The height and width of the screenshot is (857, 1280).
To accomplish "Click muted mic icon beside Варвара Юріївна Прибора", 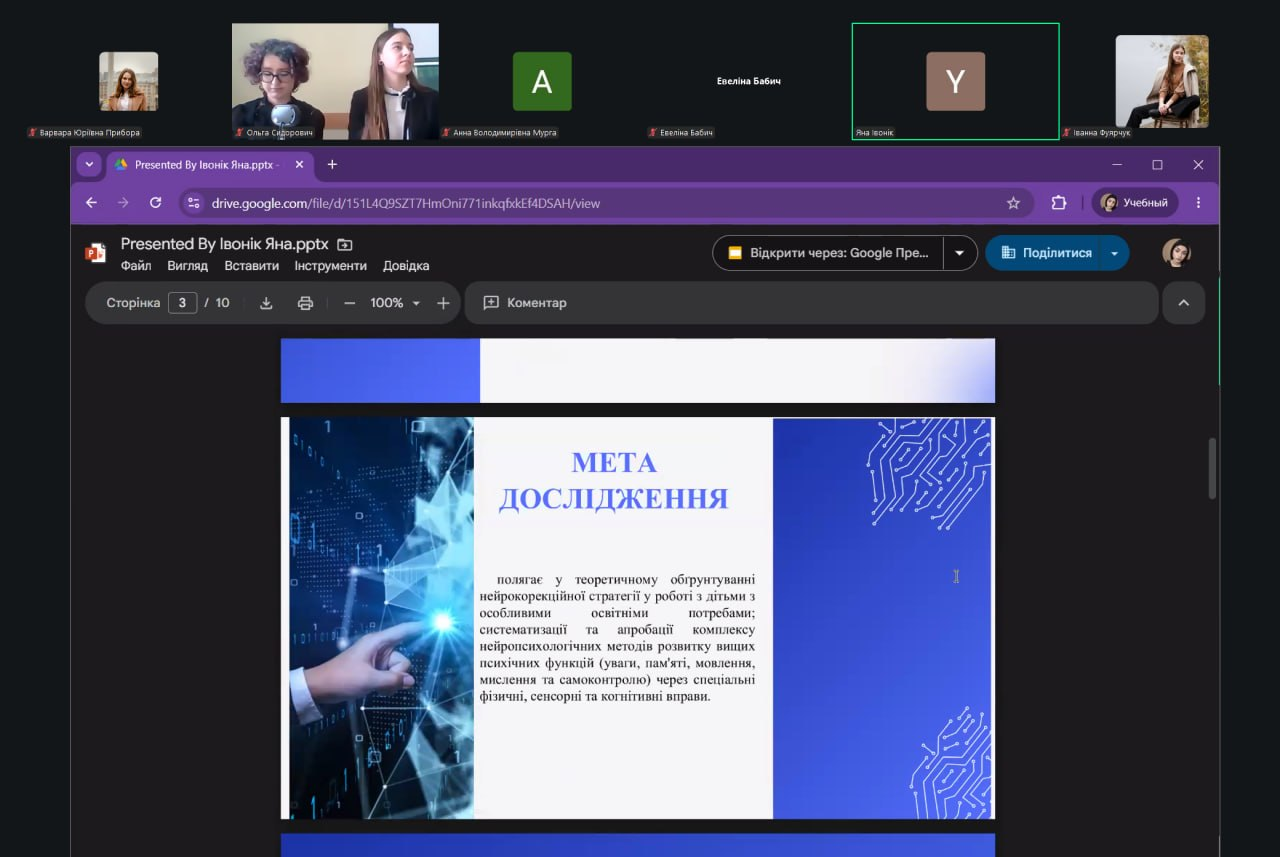I will [32, 132].
